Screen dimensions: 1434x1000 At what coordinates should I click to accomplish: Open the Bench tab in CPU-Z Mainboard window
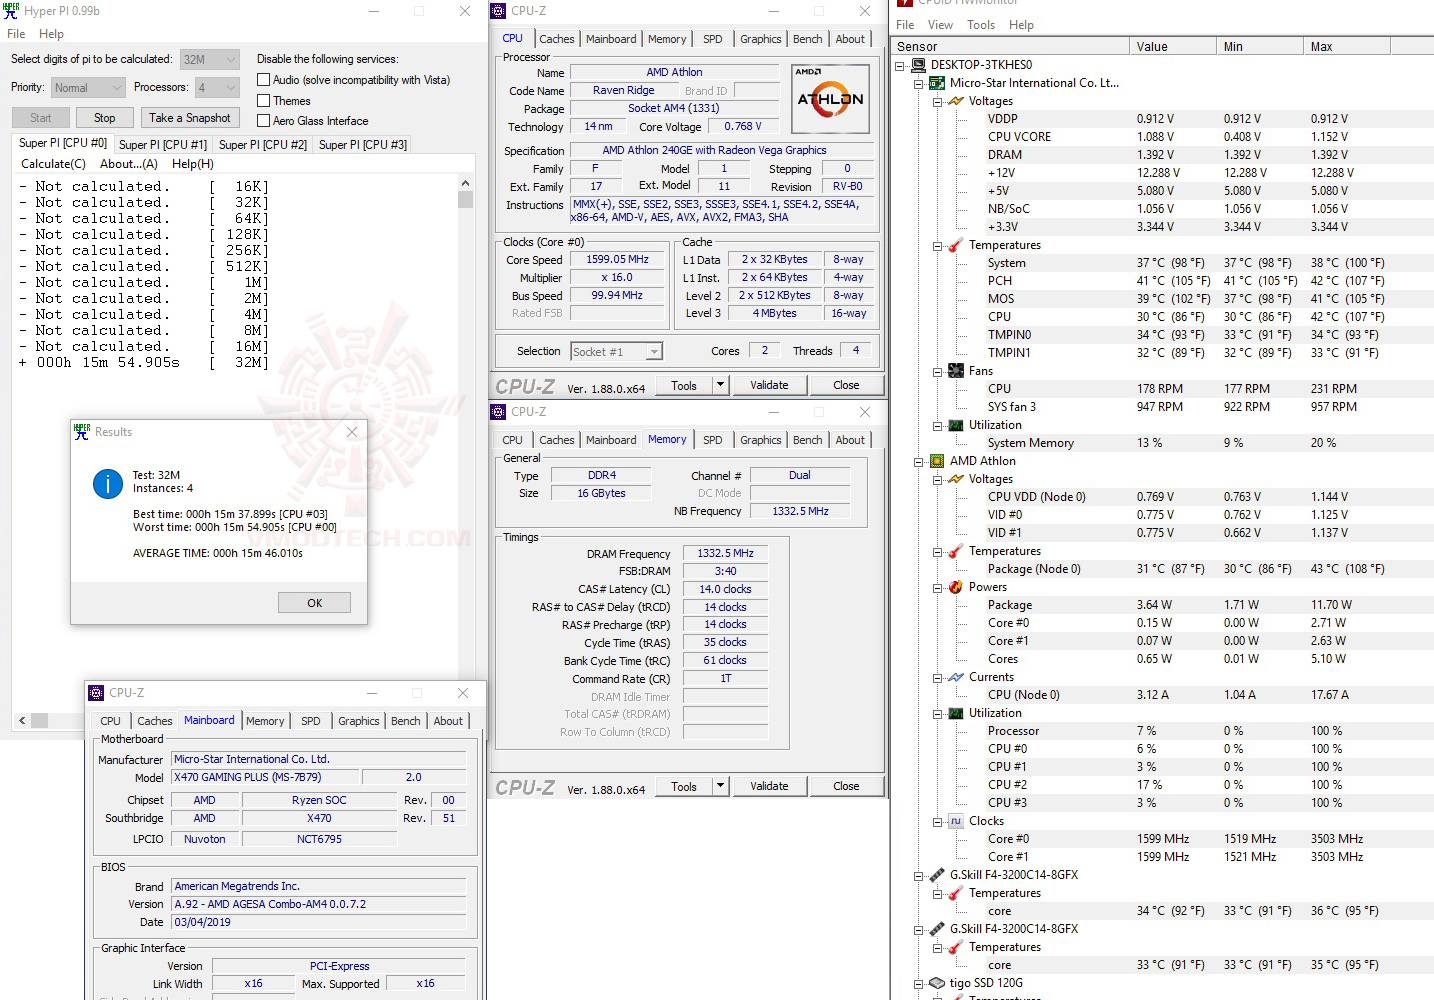click(406, 721)
